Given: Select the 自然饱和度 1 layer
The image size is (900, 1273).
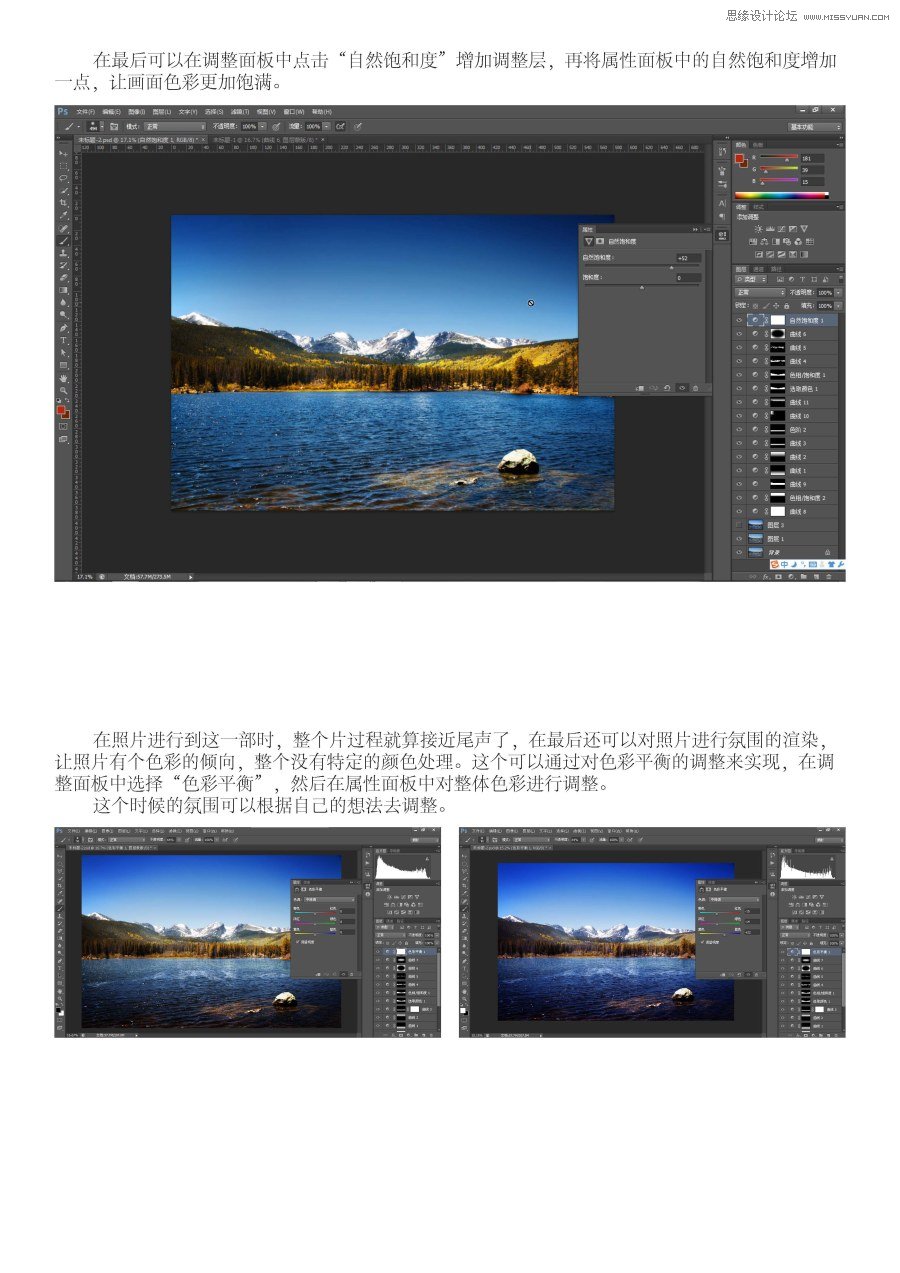Looking at the screenshot, I should tap(786, 320).
